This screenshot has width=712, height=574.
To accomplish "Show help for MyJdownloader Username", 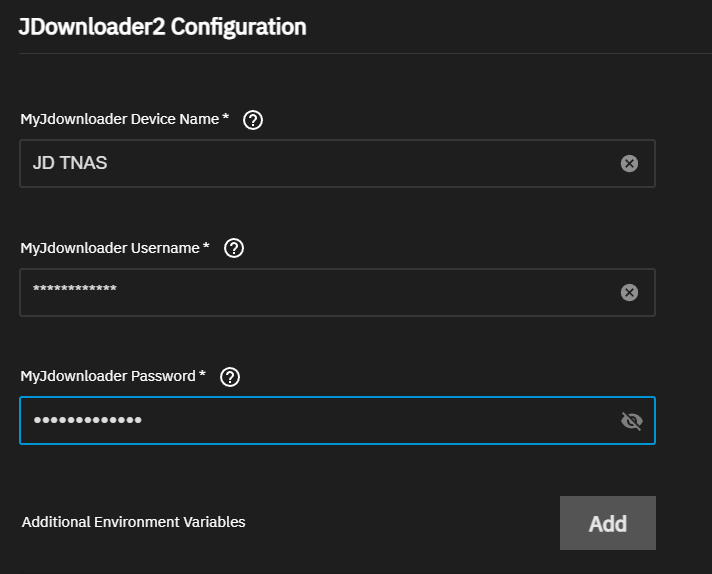I will pyautogui.click(x=234, y=248).
